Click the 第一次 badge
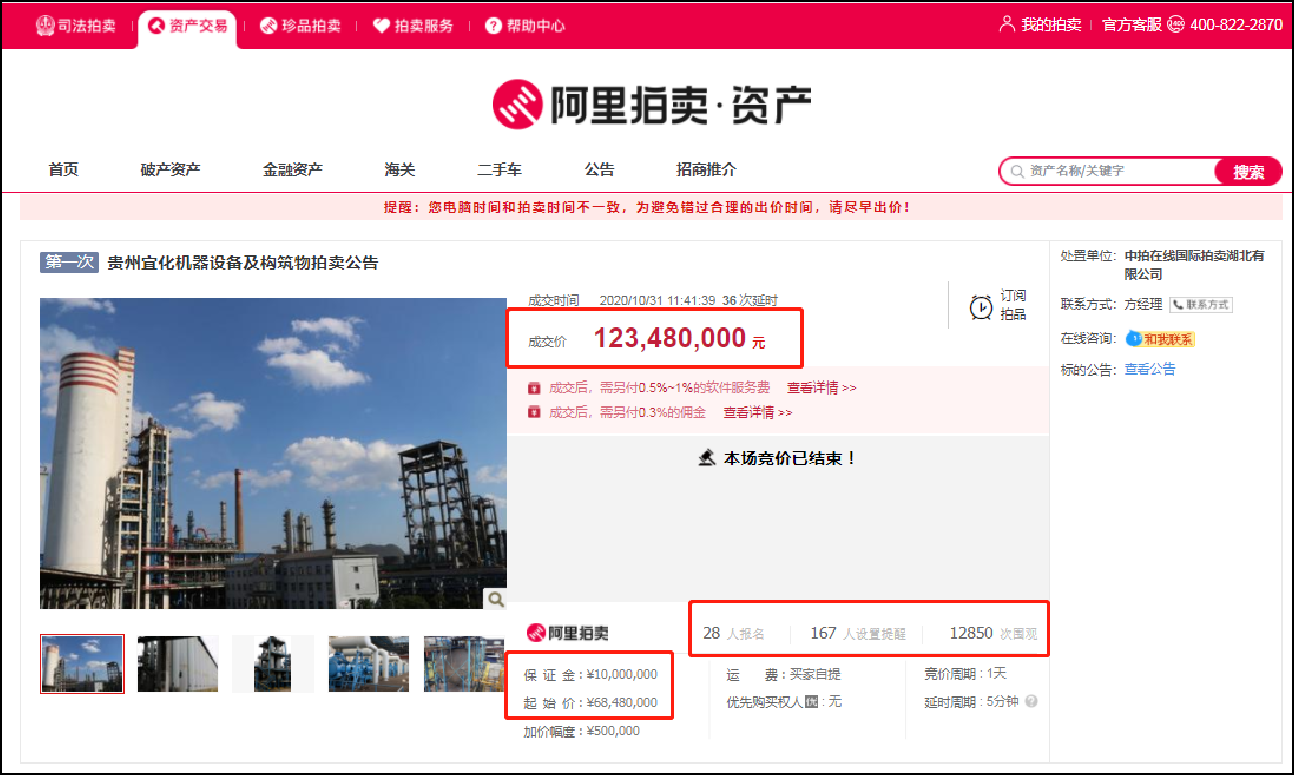Screen dimensions: 1294x775 click(69, 262)
